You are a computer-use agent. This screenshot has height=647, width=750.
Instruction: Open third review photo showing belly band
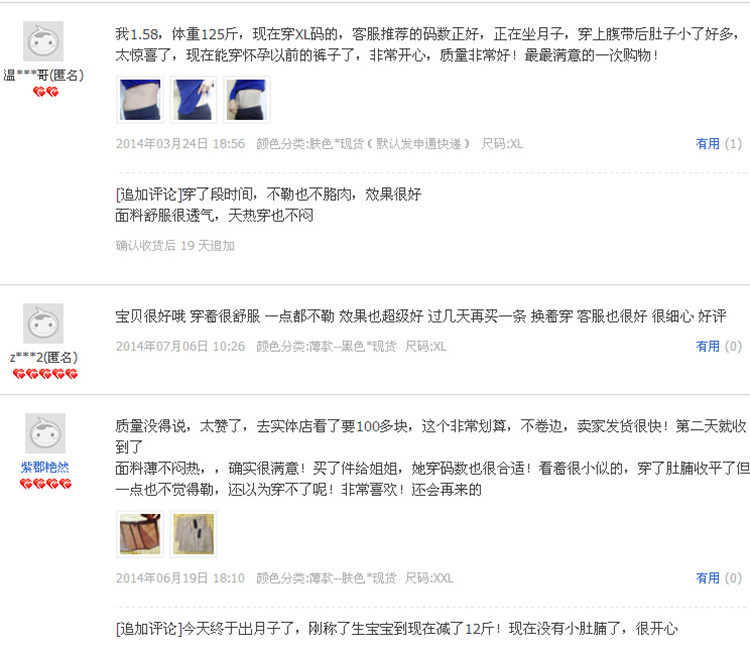tap(247, 99)
